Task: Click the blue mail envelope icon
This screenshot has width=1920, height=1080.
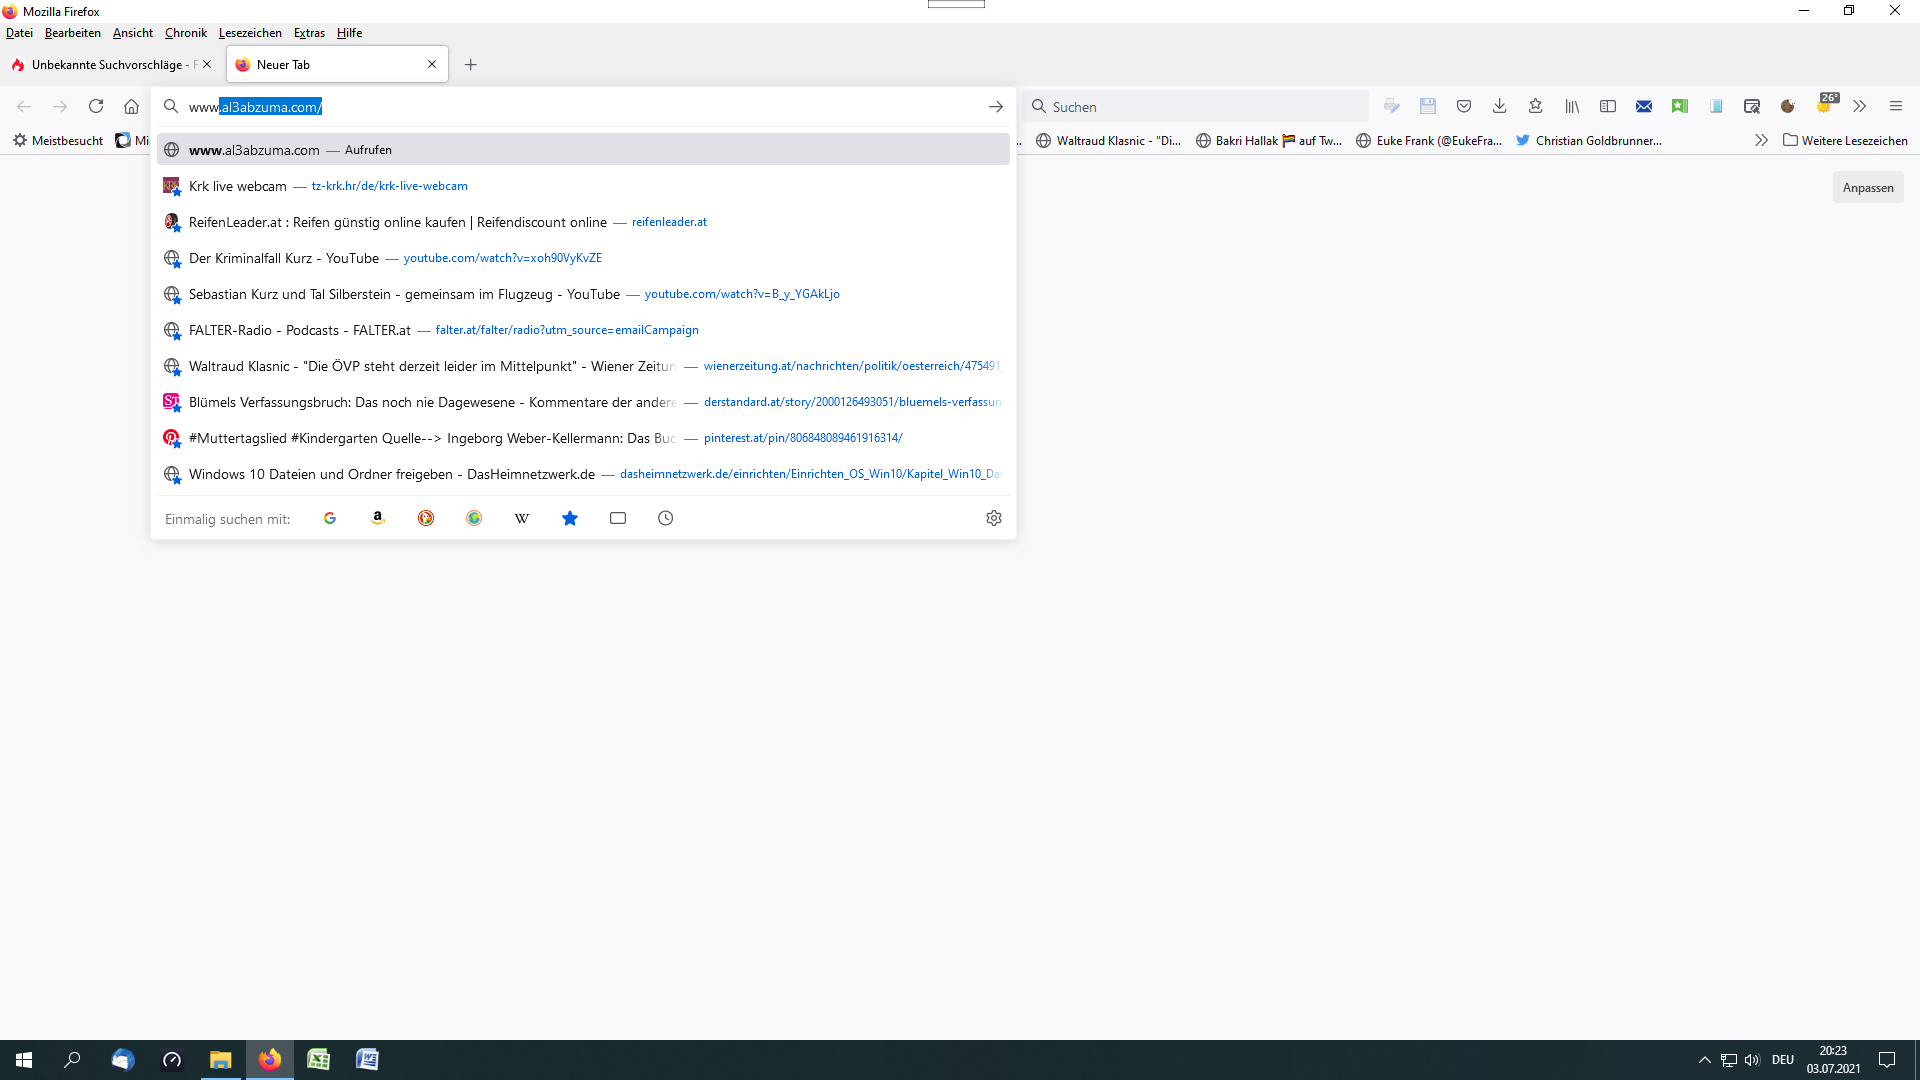Action: (1644, 106)
